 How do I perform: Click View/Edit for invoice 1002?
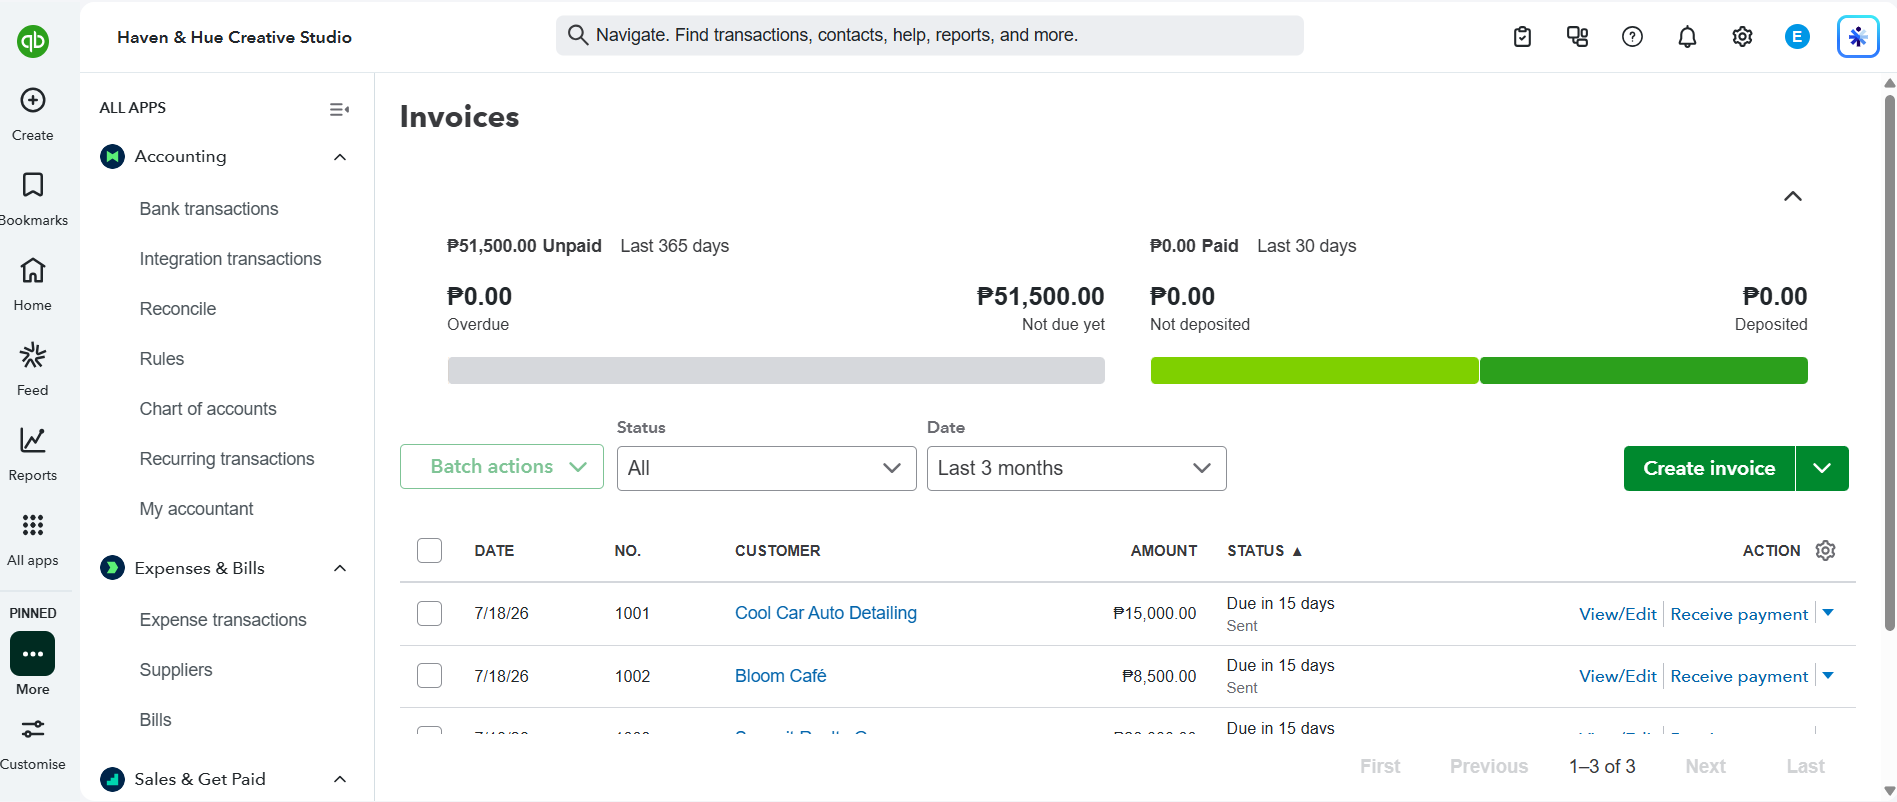1618,676
